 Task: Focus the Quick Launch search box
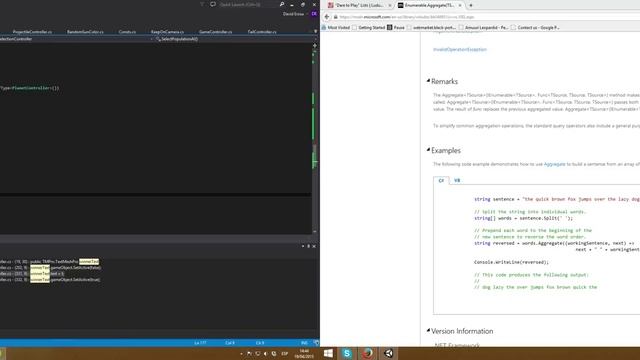pos(248,4)
